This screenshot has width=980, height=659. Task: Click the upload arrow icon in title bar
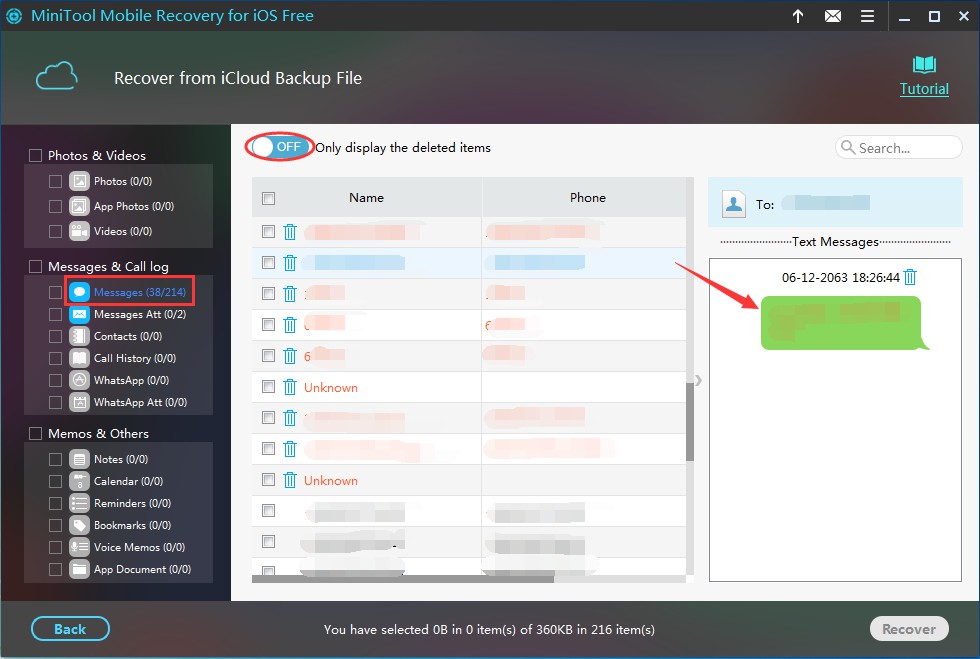click(x=798, y=16)
